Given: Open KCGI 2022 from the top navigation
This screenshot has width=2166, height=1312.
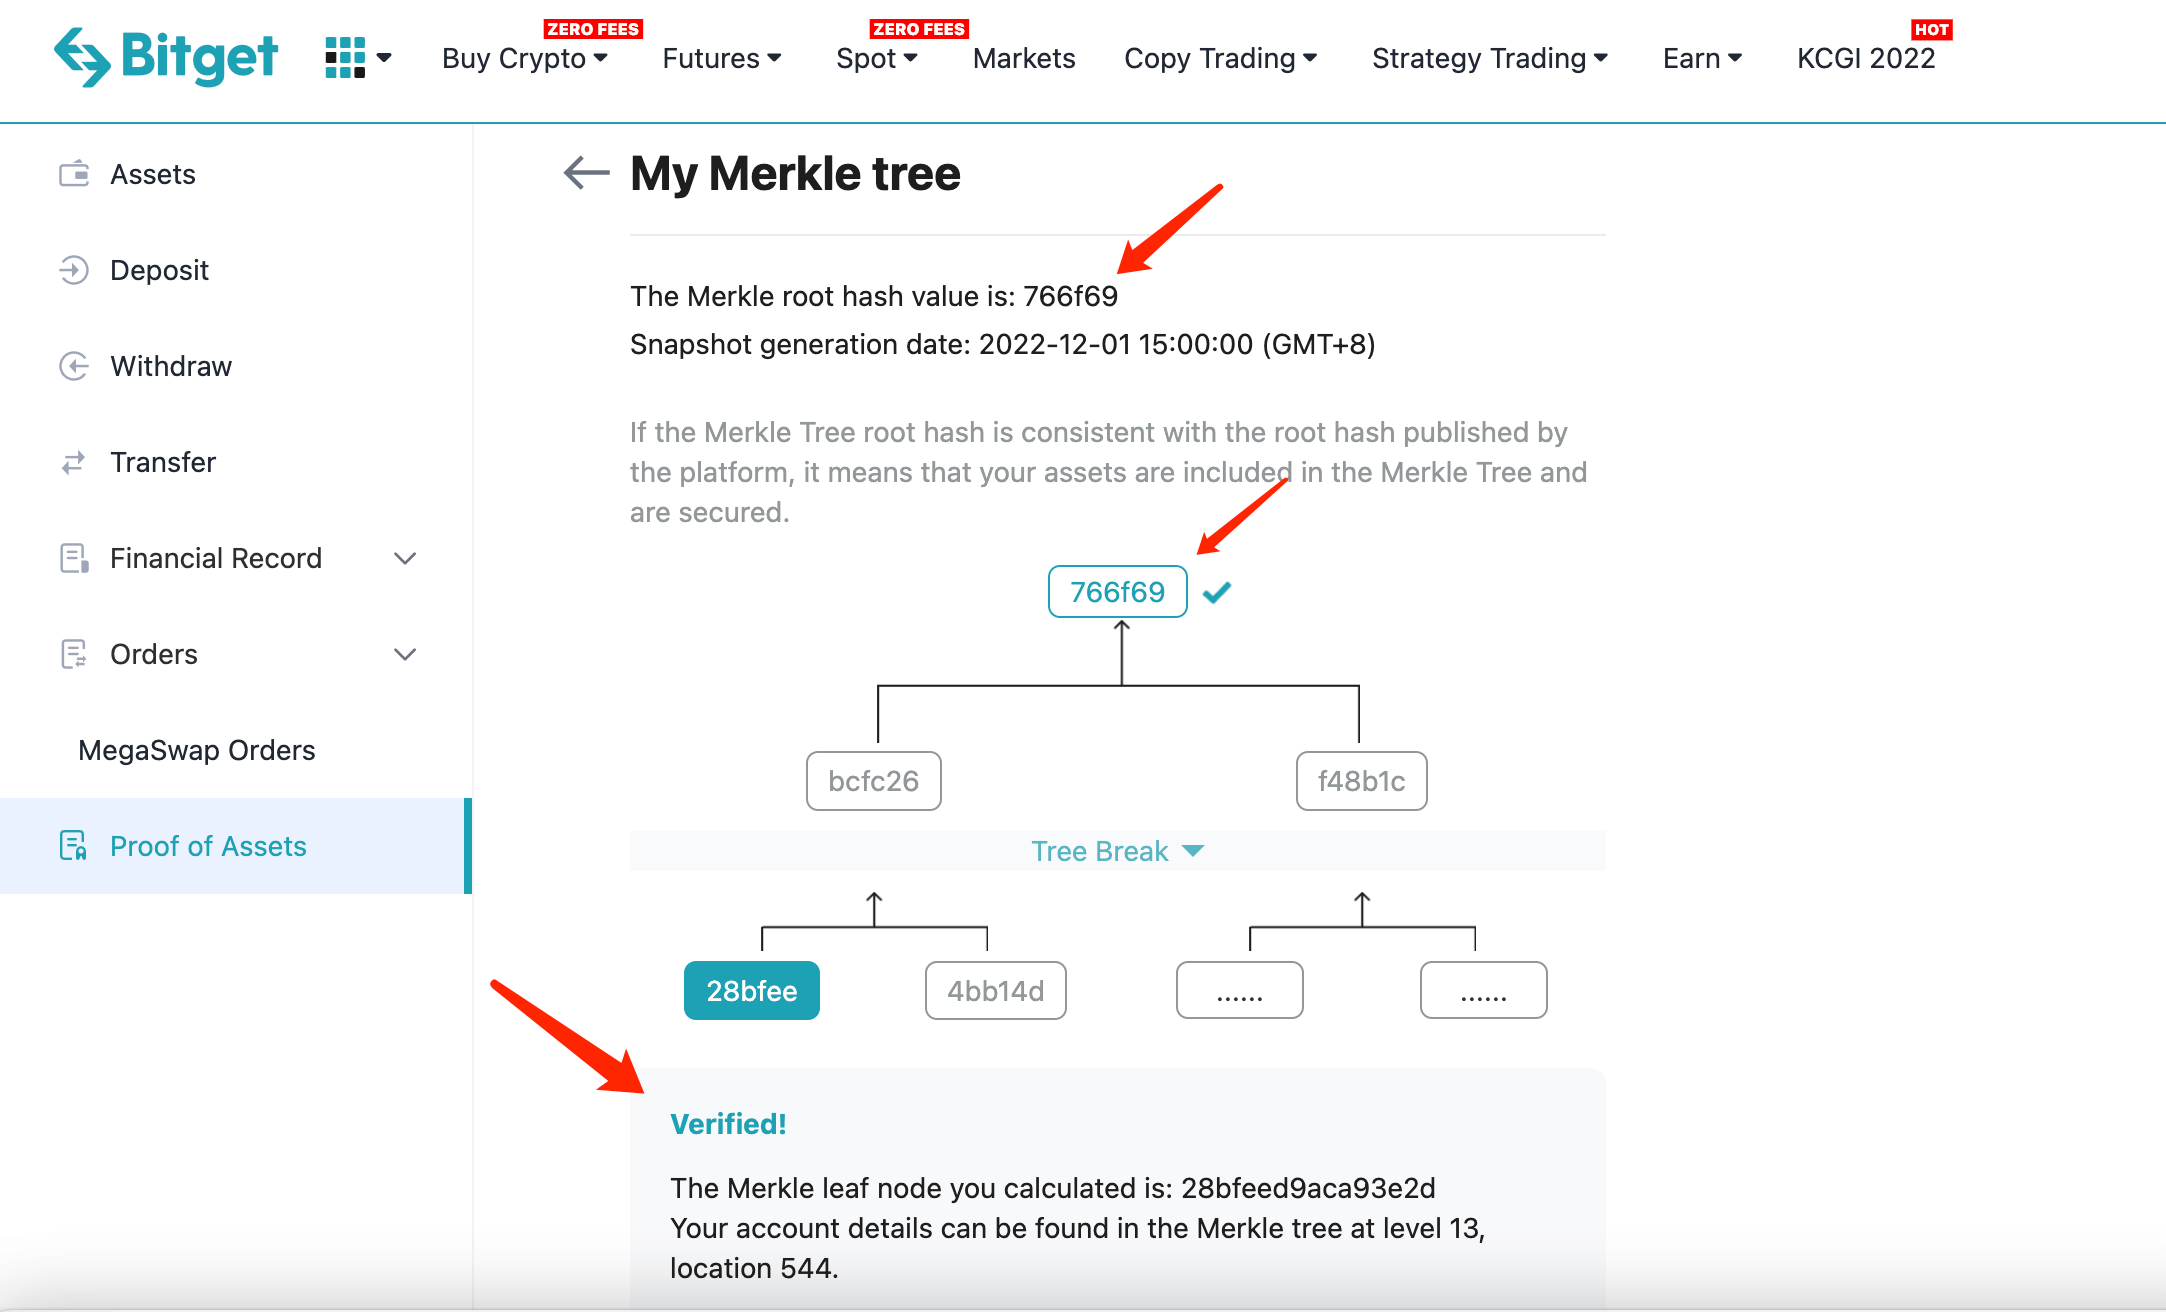Looking at the screenshot, I should point(1866,58).
